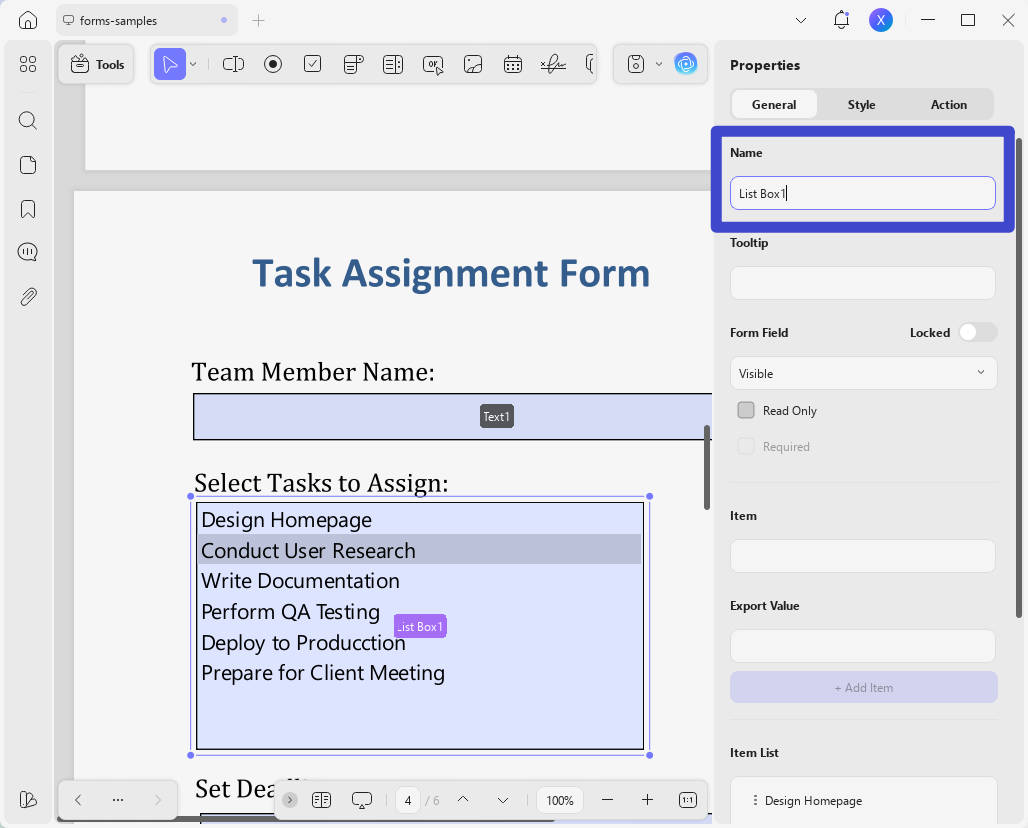Select the date field tool
1028x828 pixels.
click(x=513, y=64)
